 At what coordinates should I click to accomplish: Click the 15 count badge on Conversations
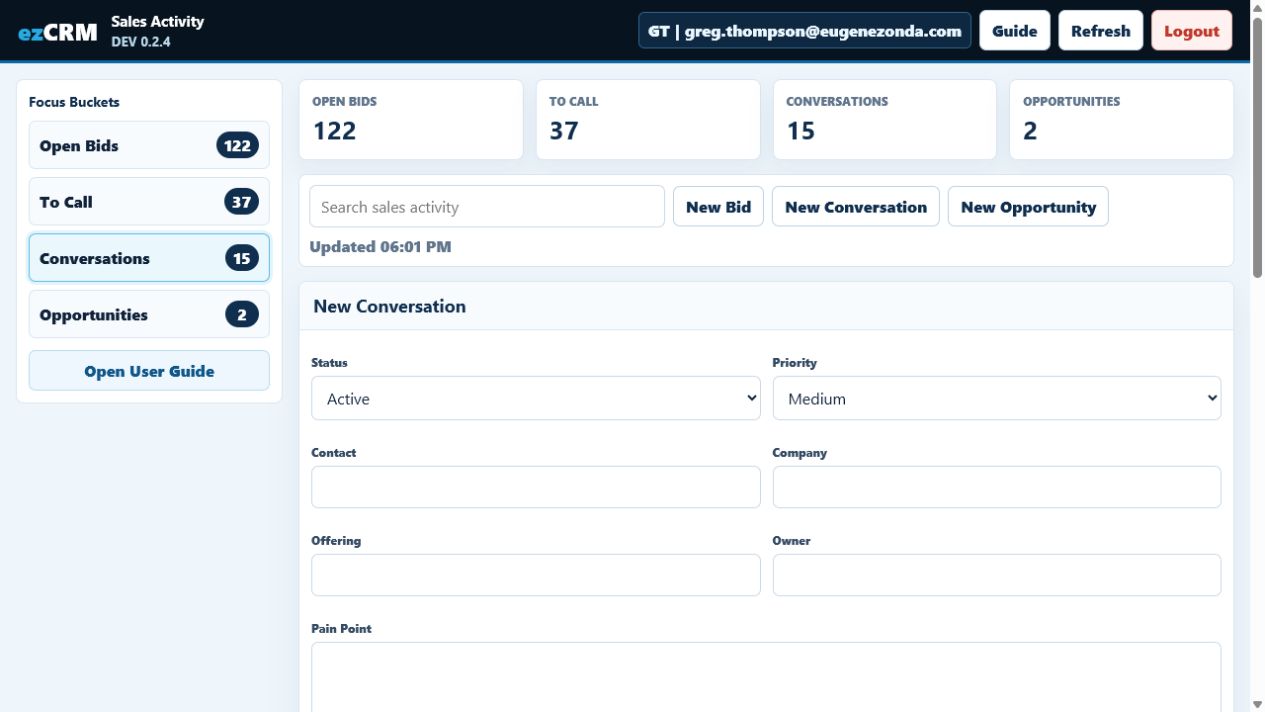point(242,258)
